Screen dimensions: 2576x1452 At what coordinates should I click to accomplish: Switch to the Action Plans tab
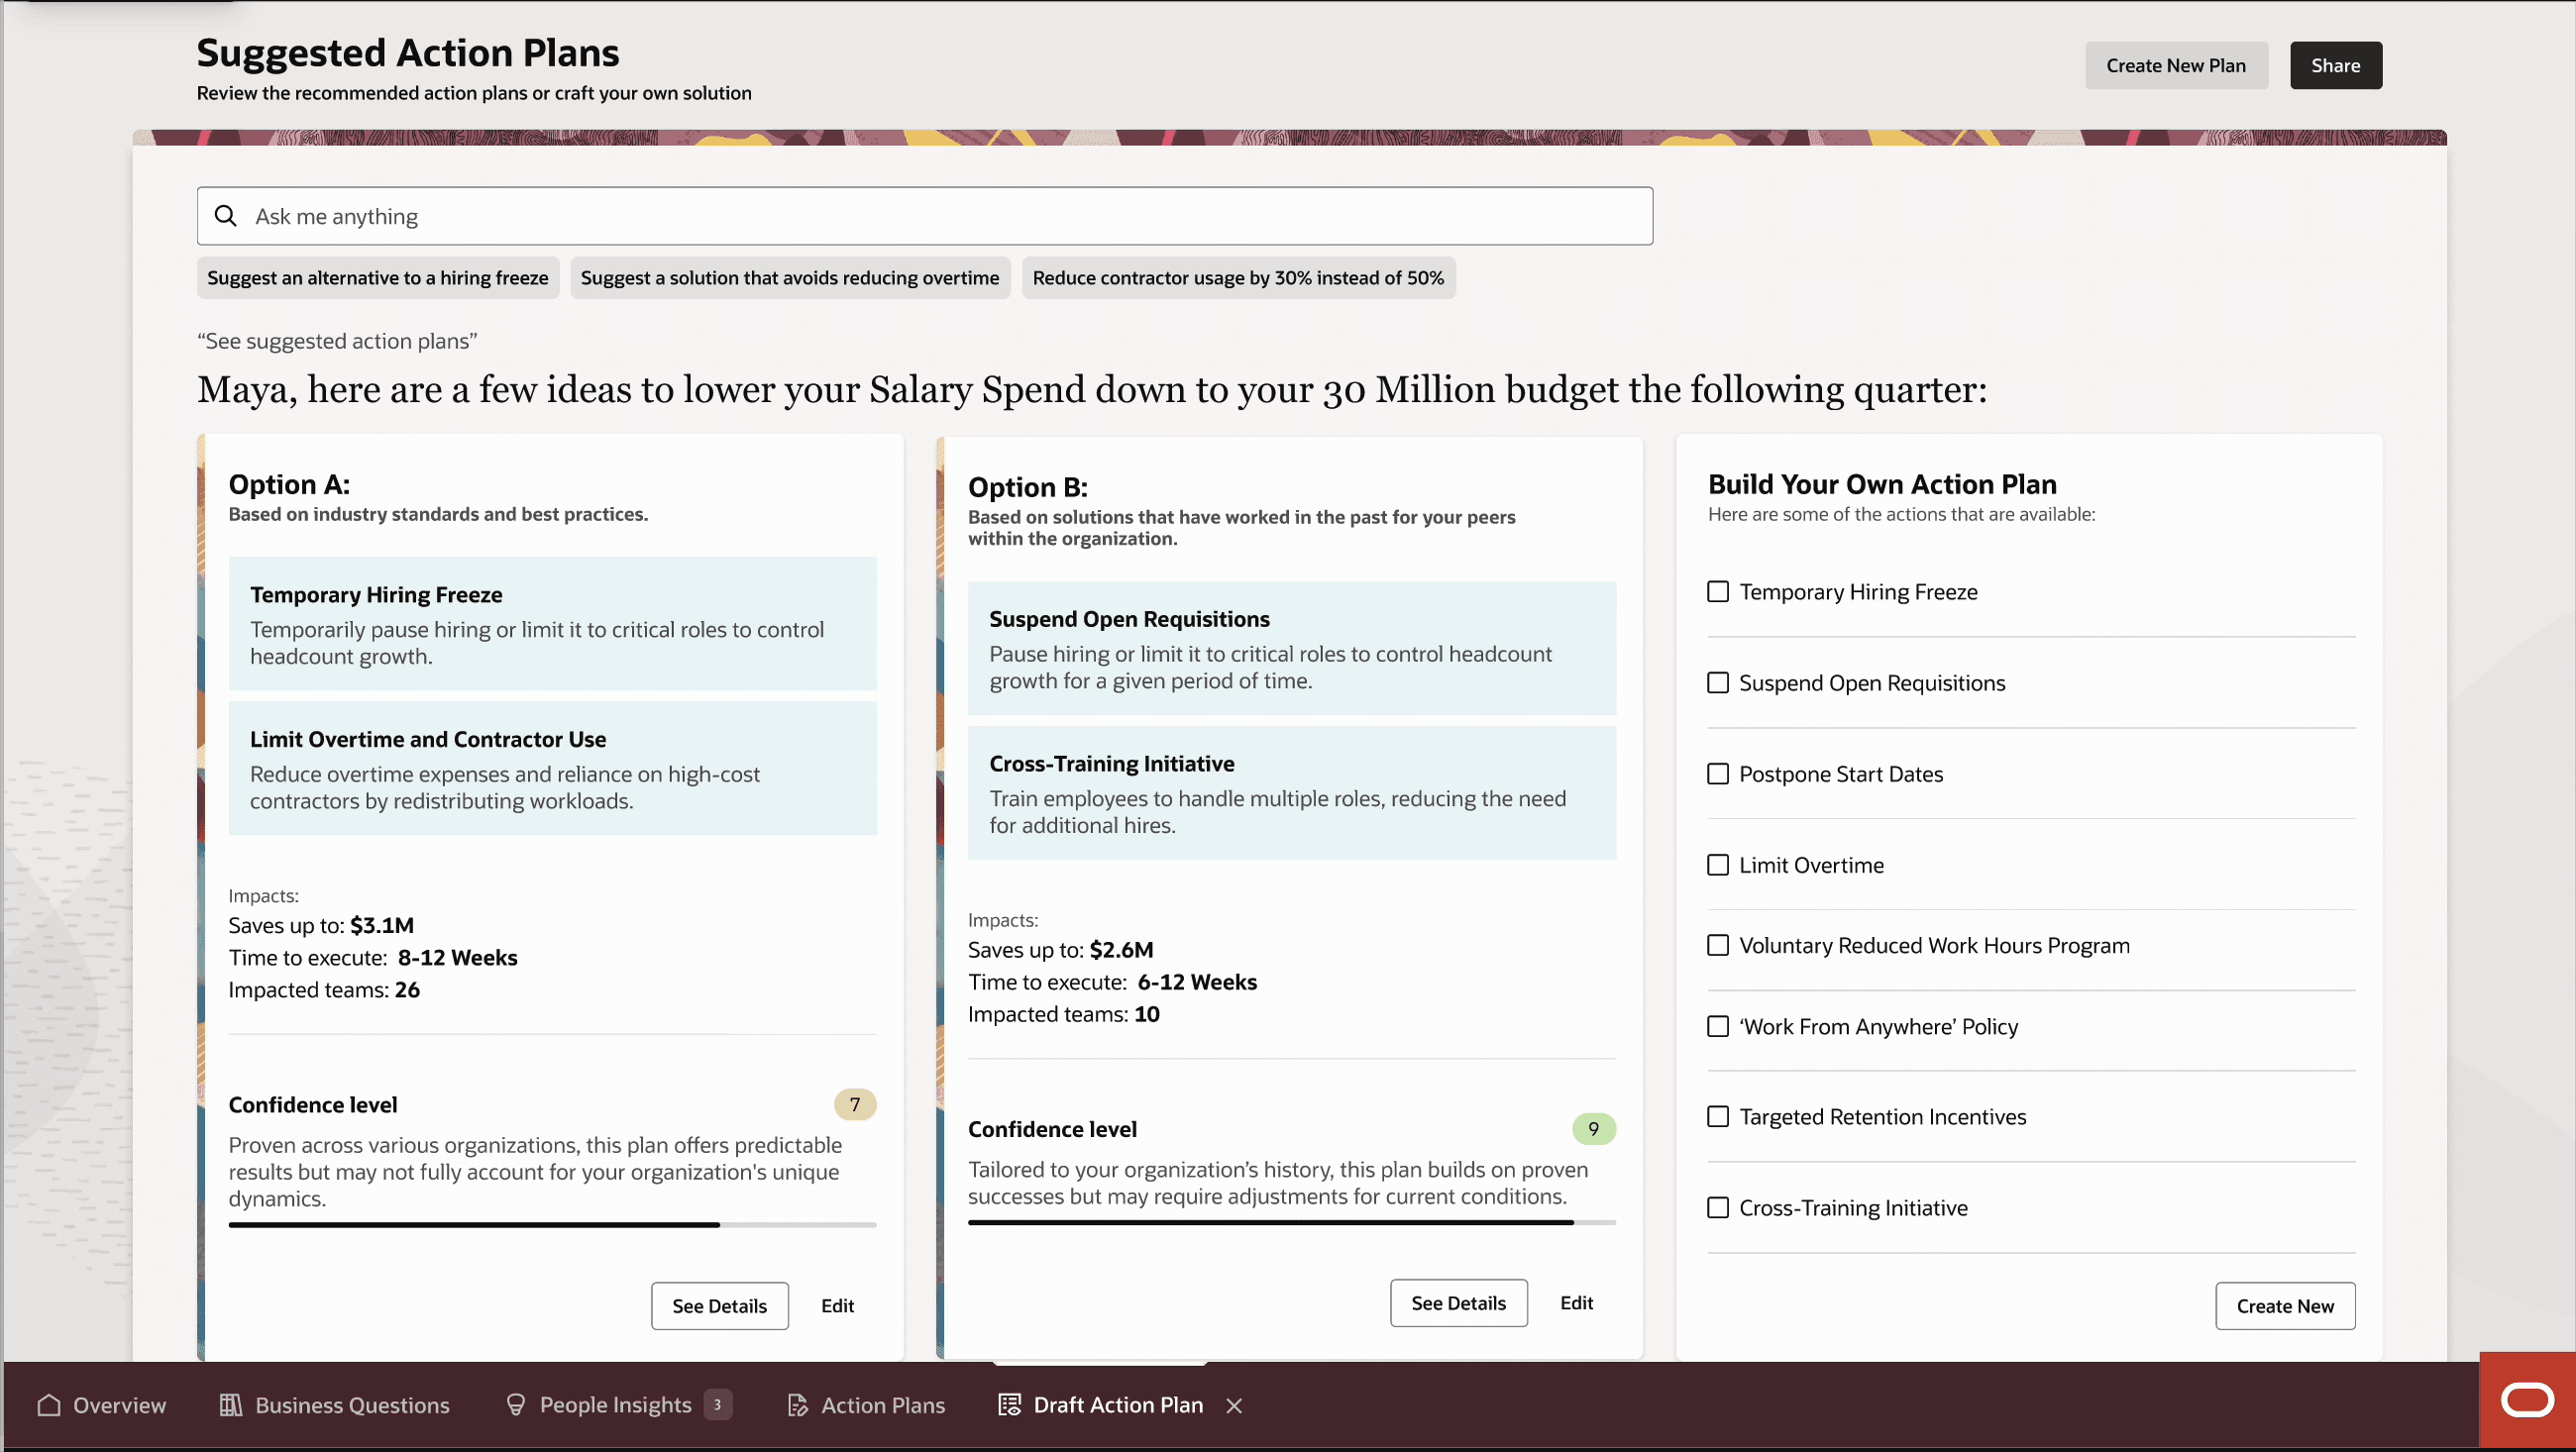coord(866,1405)
